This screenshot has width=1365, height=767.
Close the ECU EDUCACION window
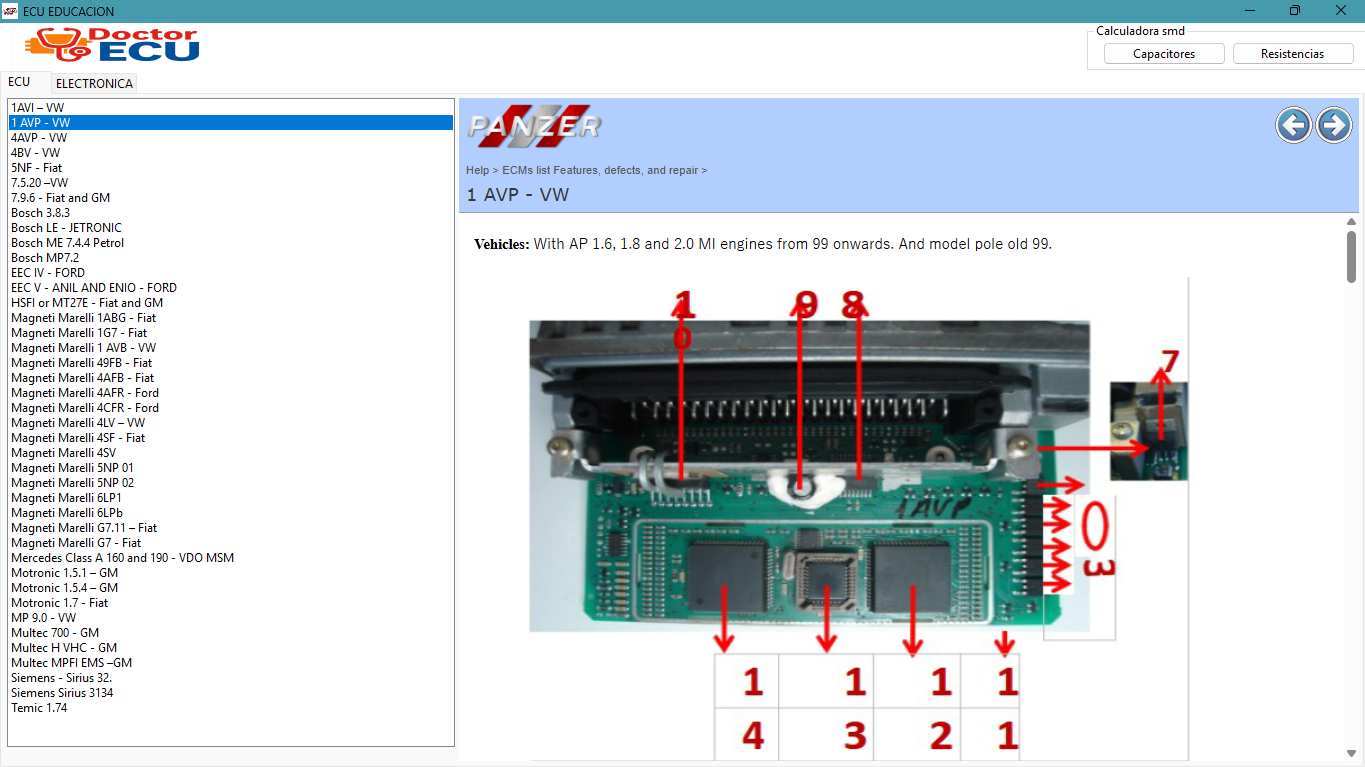click(x=1341, y=11)
